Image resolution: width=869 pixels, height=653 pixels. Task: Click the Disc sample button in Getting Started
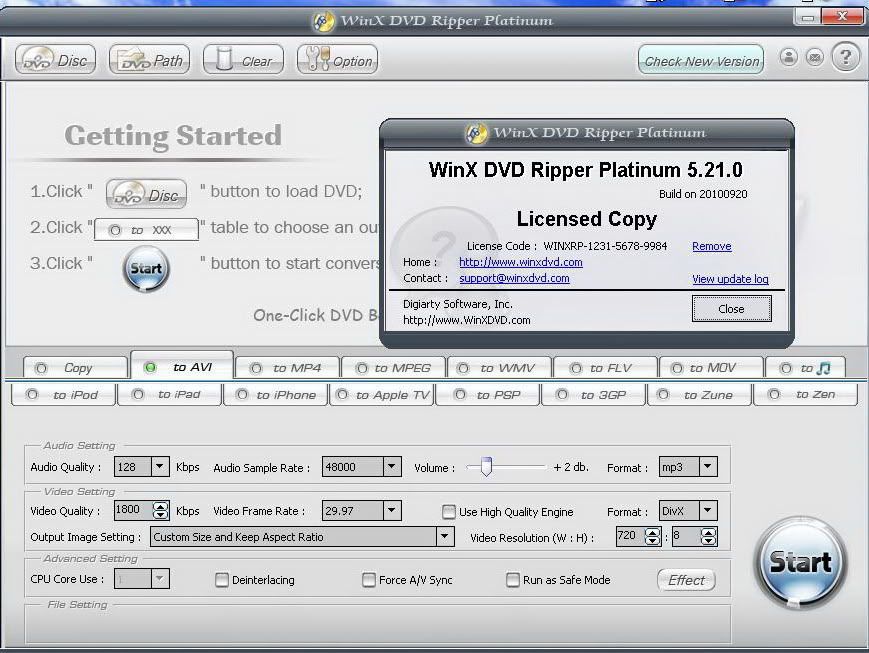pos(146,194)
